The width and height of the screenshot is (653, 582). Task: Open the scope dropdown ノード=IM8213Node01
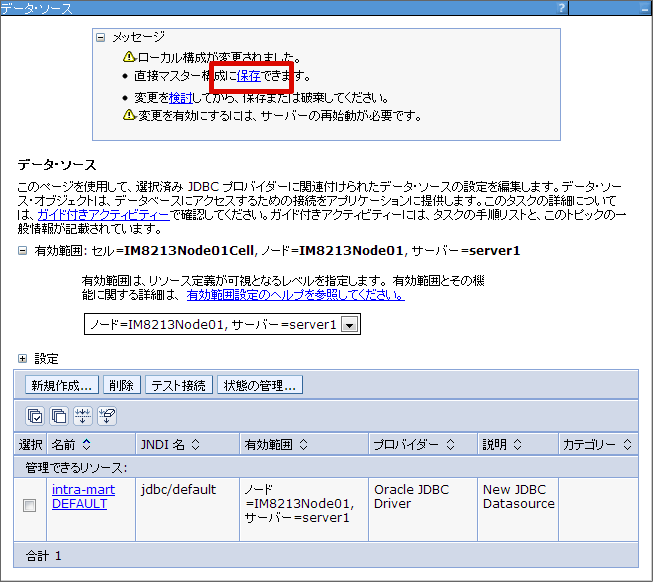coord(349,324)
